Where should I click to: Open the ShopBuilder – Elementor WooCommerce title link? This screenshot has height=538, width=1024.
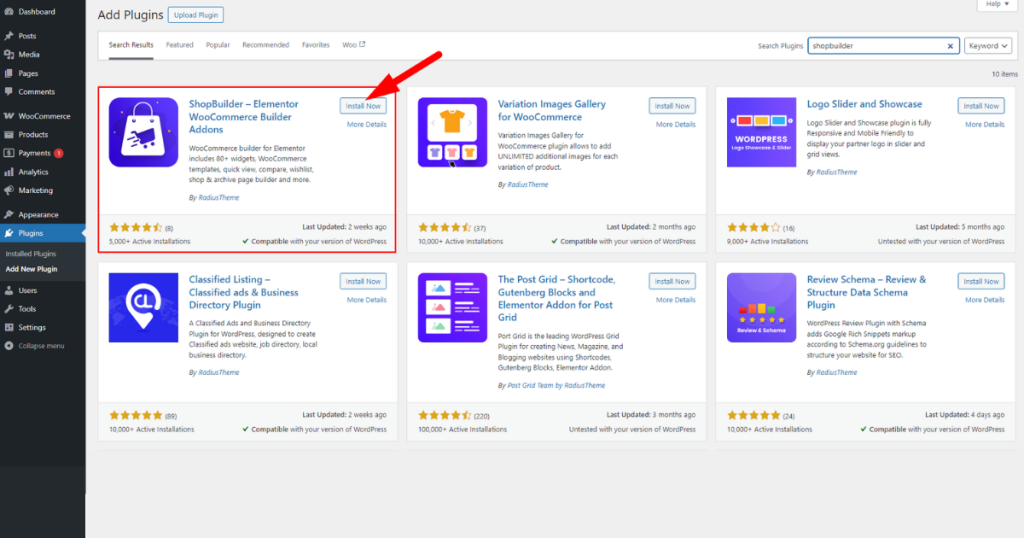pos(244,117)
